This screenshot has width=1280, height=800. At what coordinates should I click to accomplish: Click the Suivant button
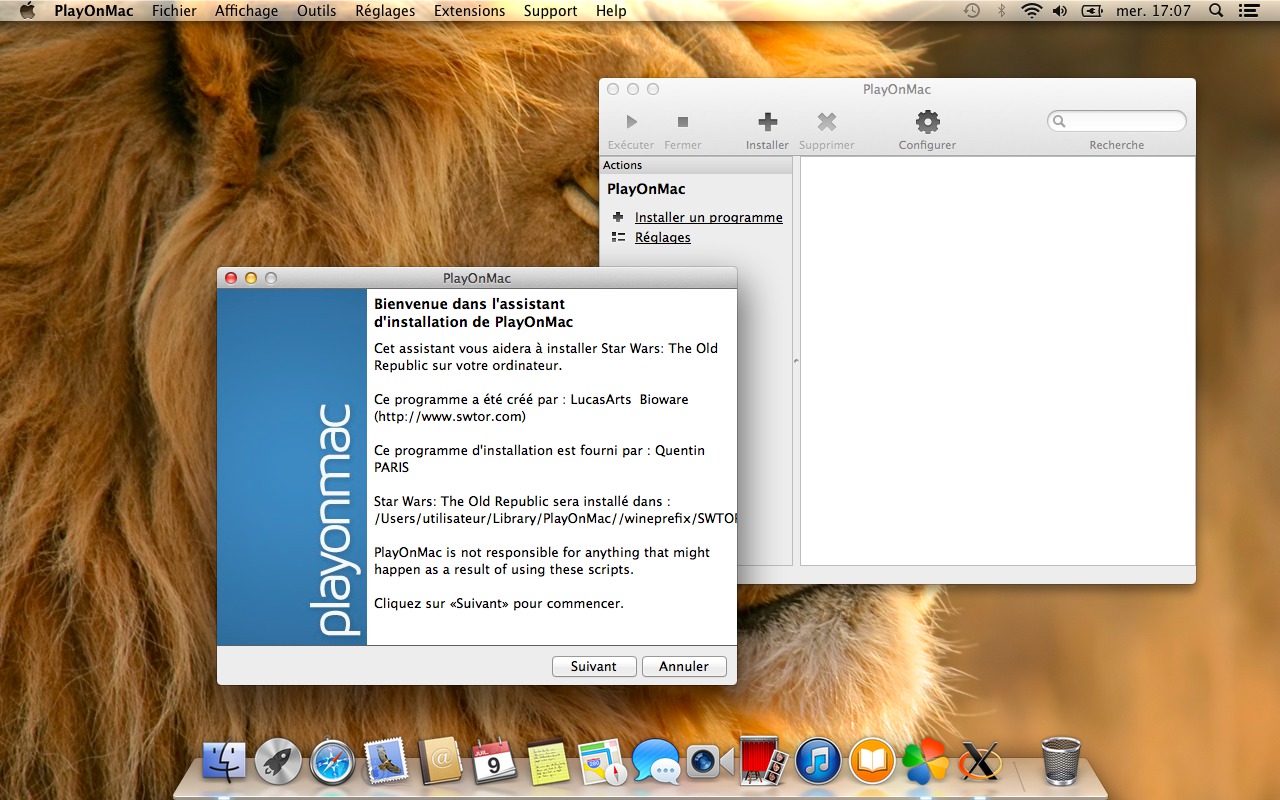tap(594, 666)
